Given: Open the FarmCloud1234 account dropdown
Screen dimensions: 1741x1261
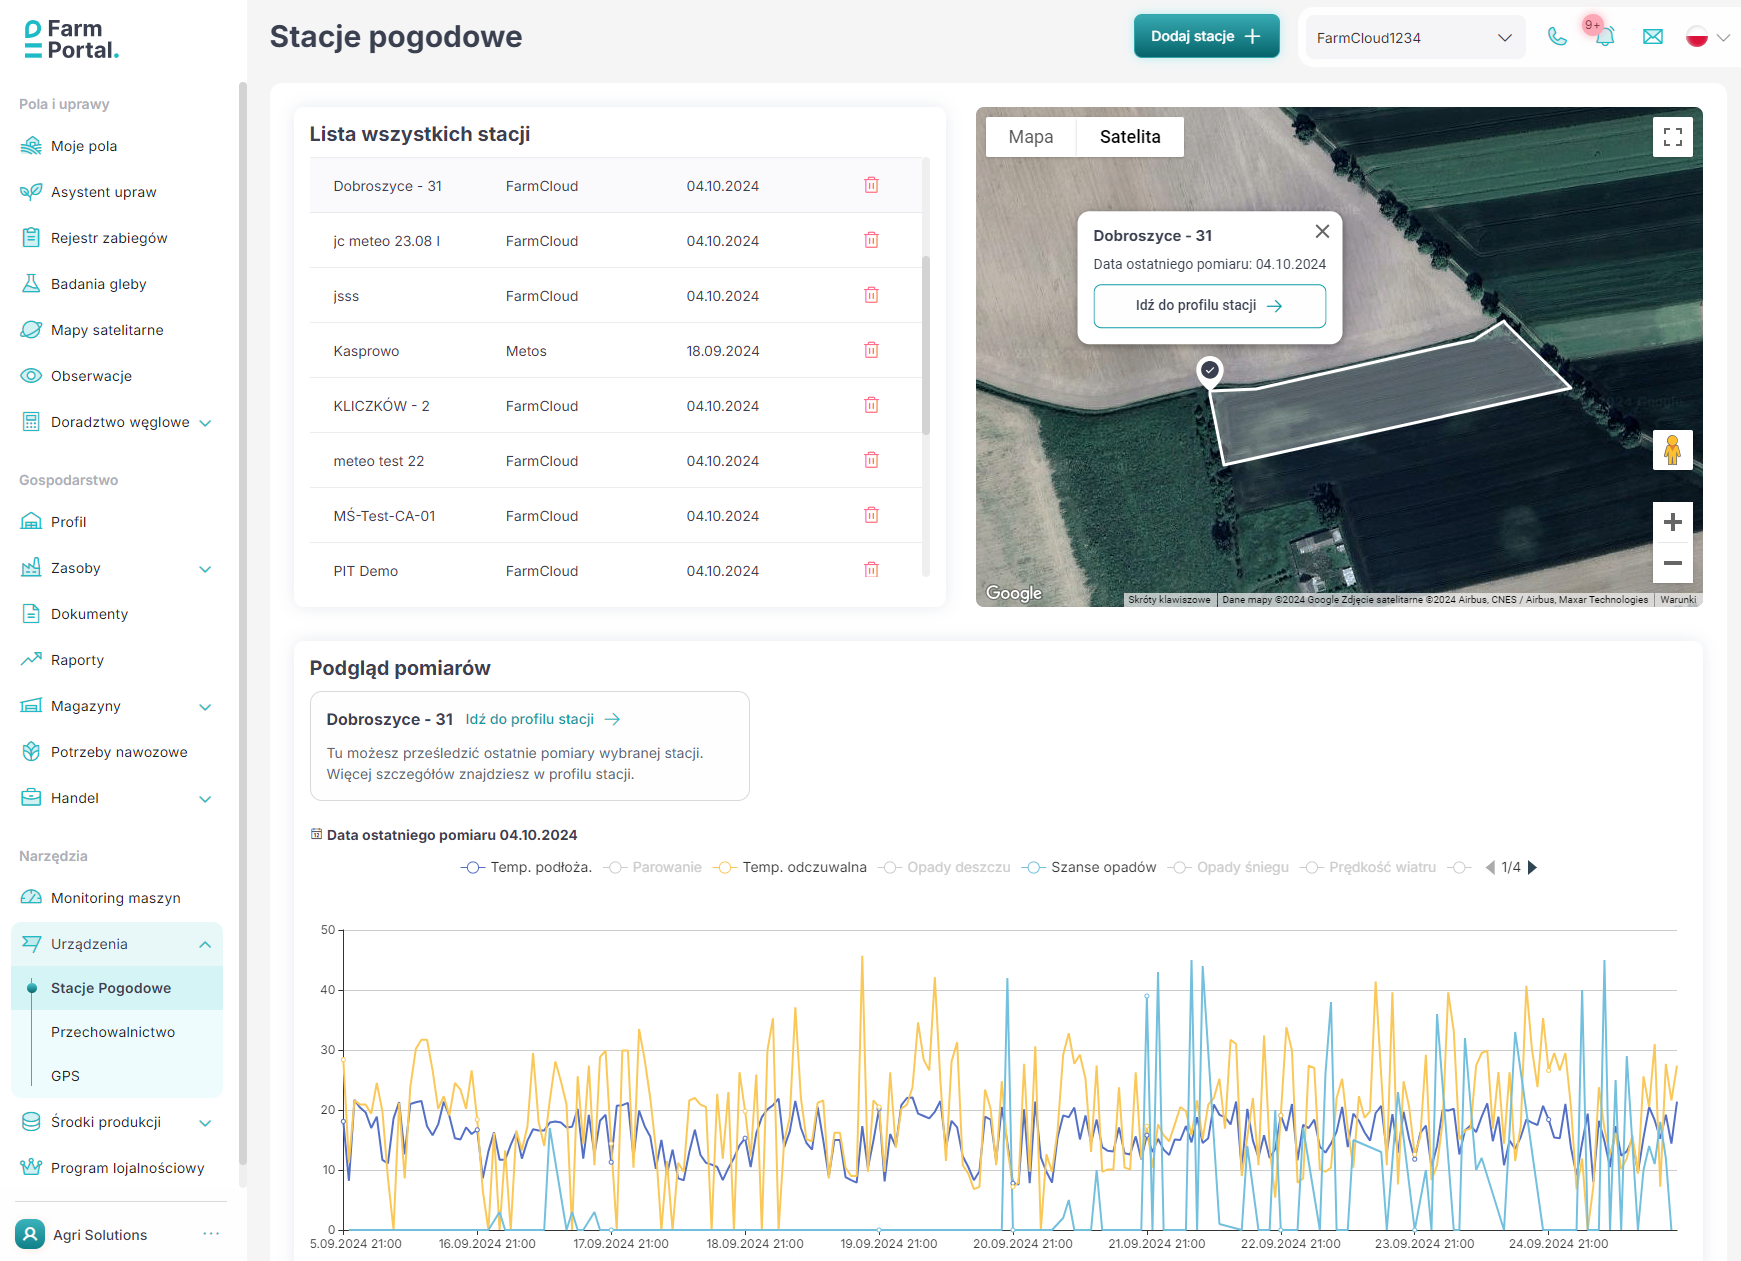Looking at the screenshot, I should coord(1415,38).
